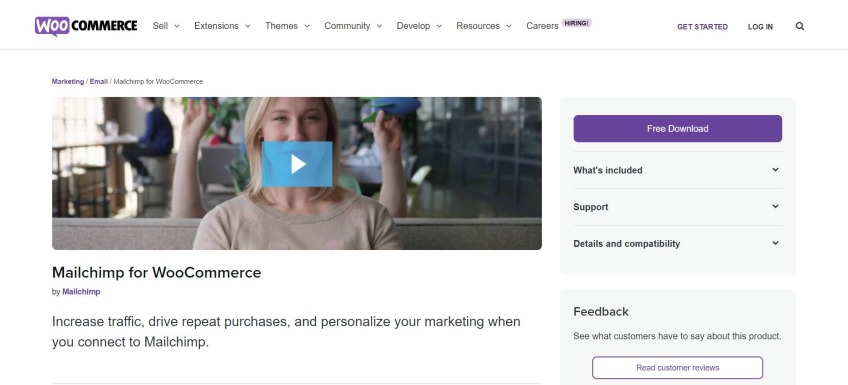848x385 pixels.
Task: Click the Themes menu chevron
Action: click(x=307, y=26)
